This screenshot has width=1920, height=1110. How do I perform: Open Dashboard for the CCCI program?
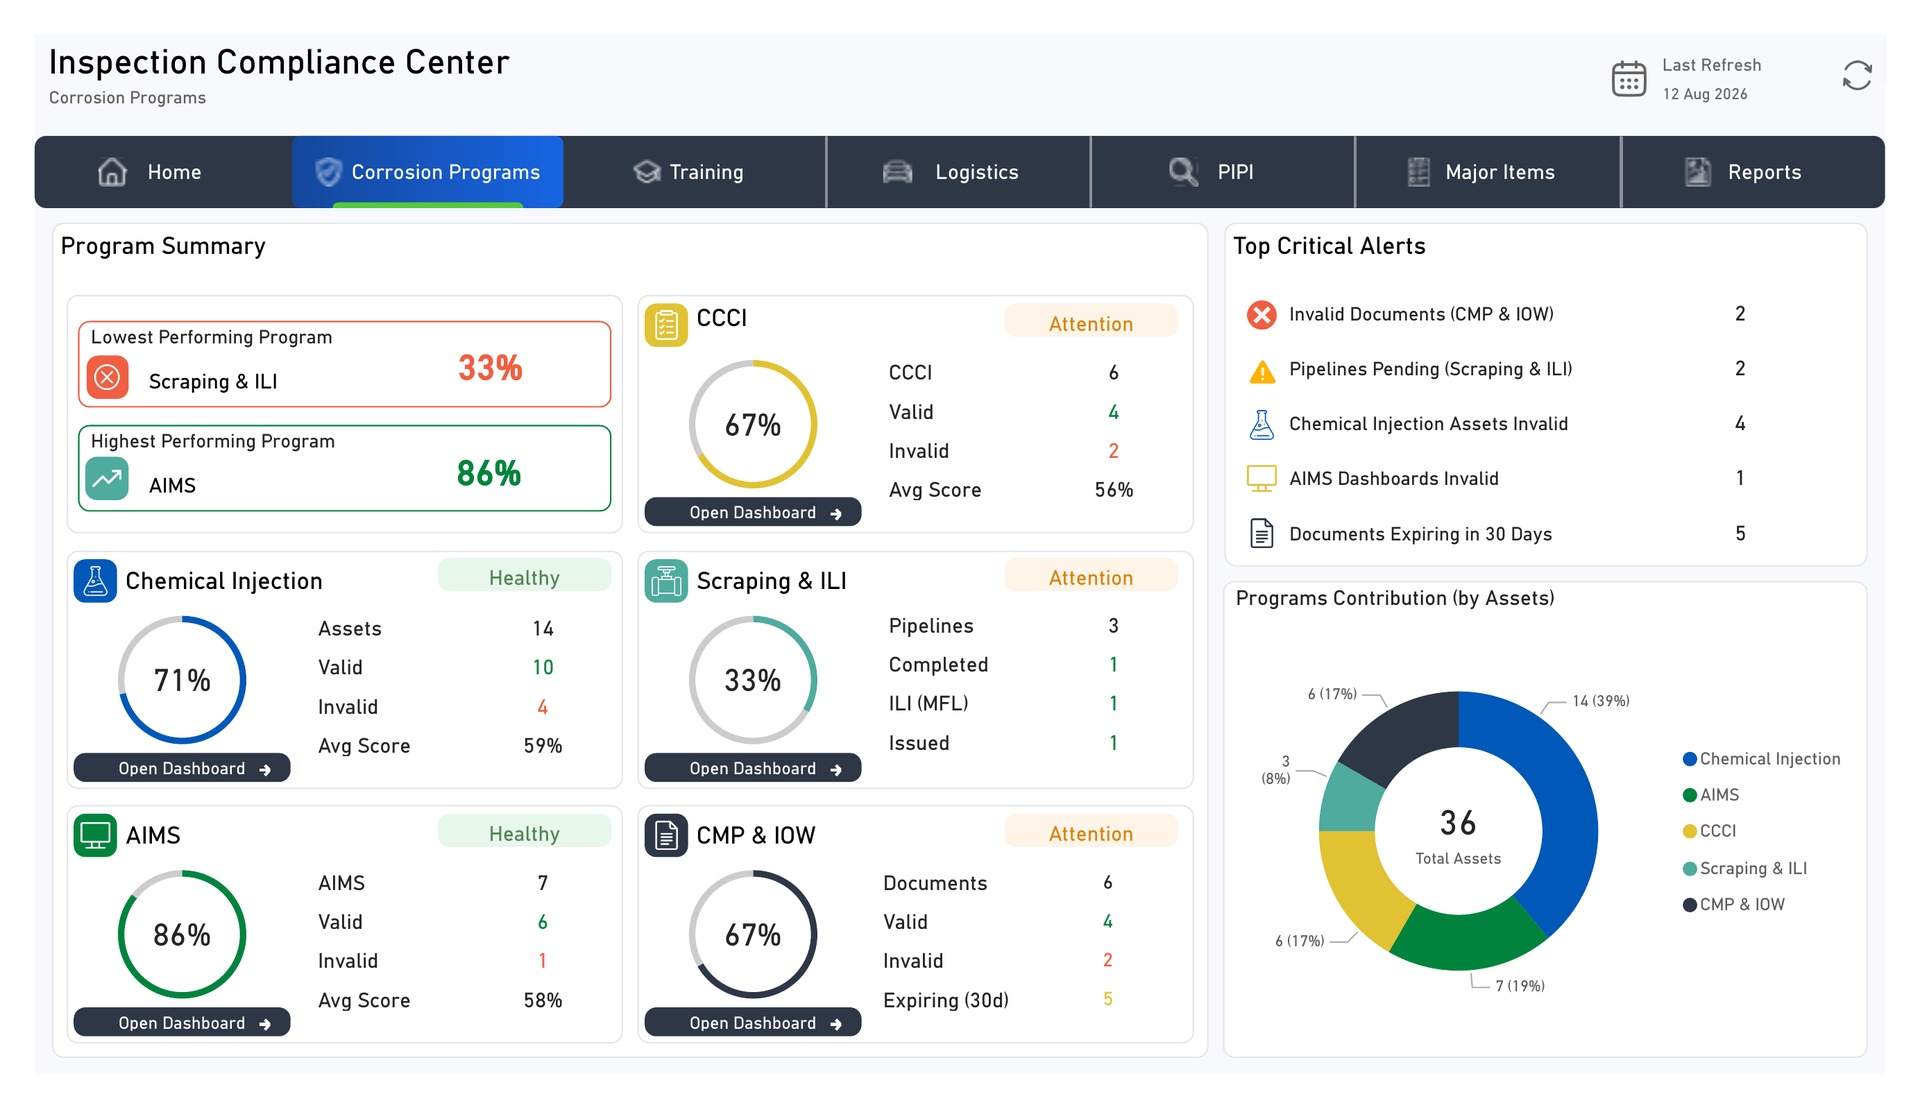coord(753,512)
